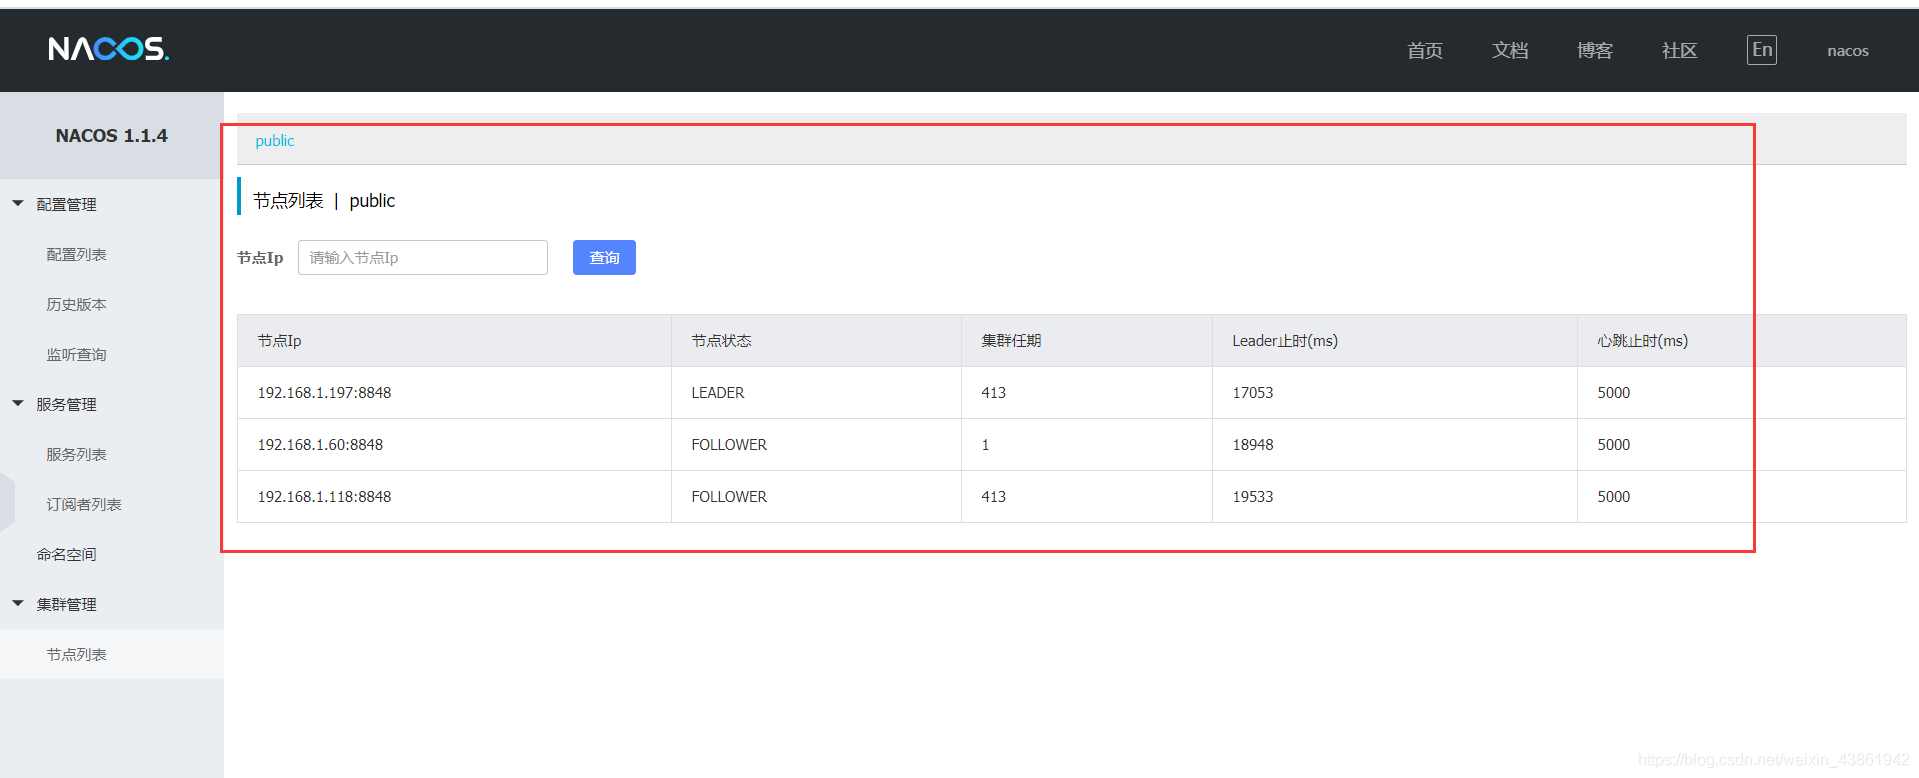
Task: Open 订阅者列表 in sidebar
Action: 84,505
